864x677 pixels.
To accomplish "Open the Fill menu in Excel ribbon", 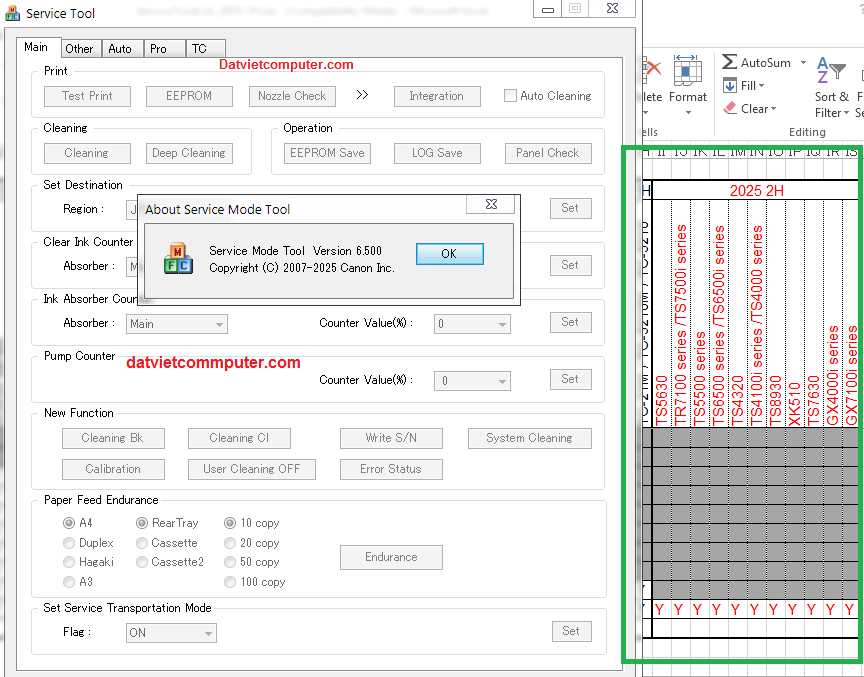I will 744,86.
